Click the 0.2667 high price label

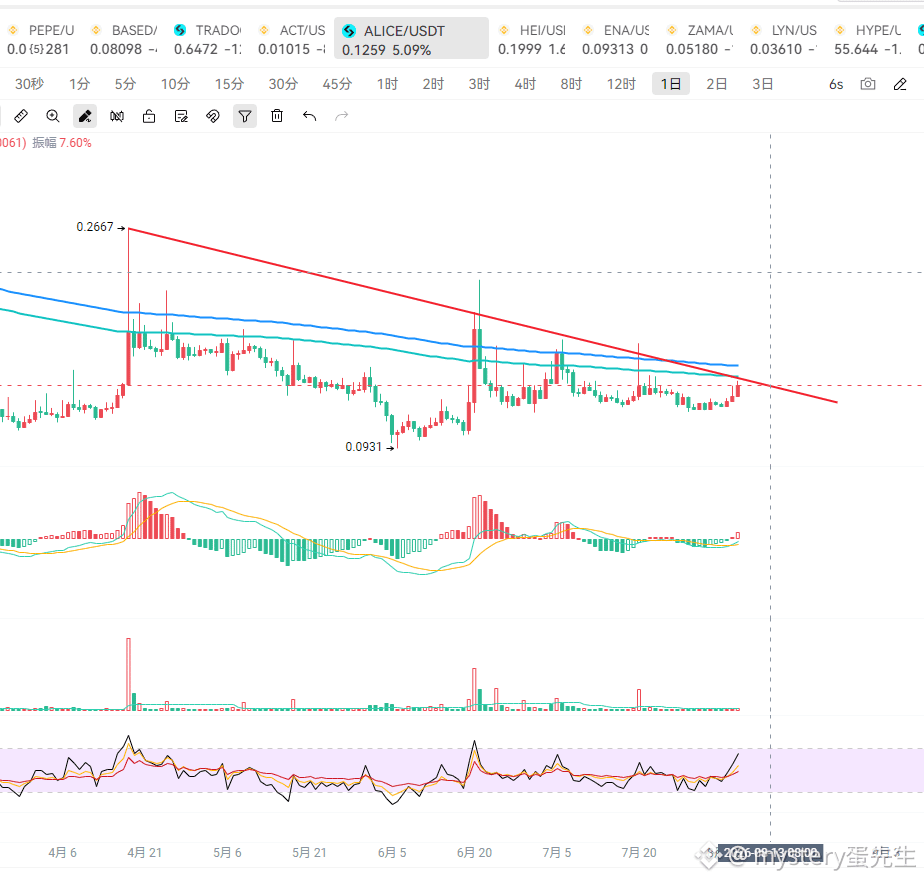95,227
